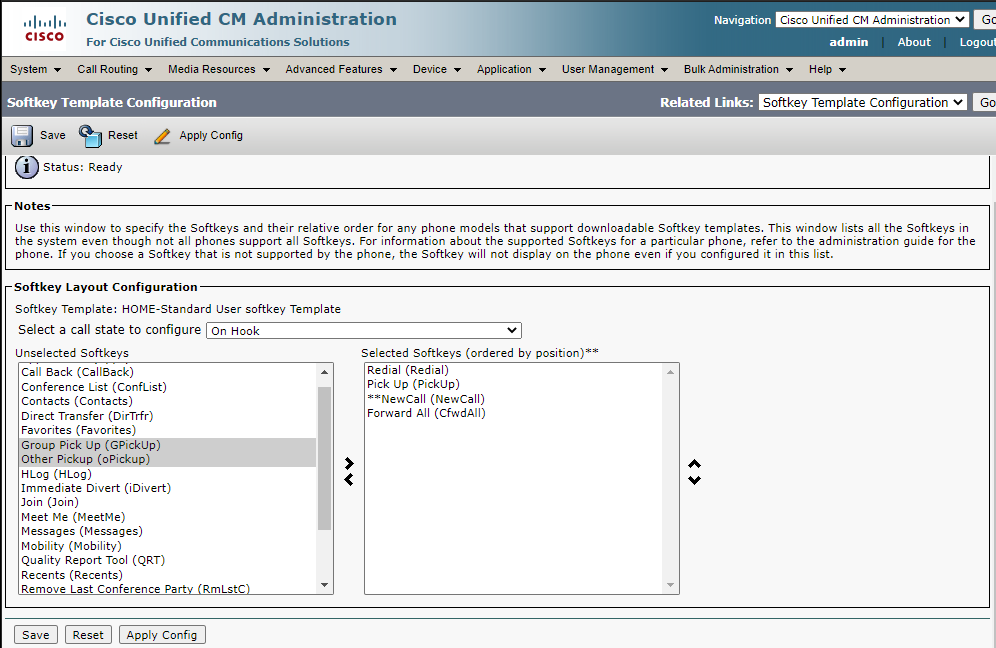Move selected softkey up in order
The width and height of the screenshot is (996, 648).
pyautogui.click(x=695, y=464)
